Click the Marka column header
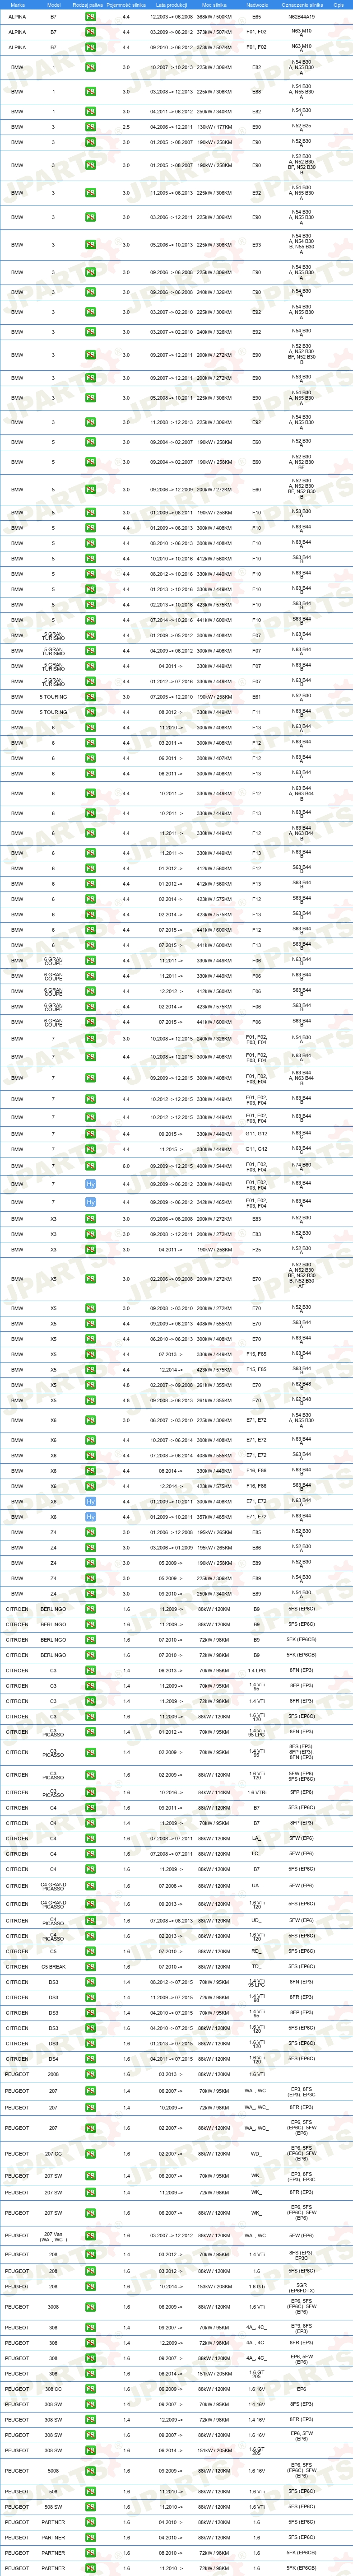This screenshot has width=353, height=2576. [18, 4]
